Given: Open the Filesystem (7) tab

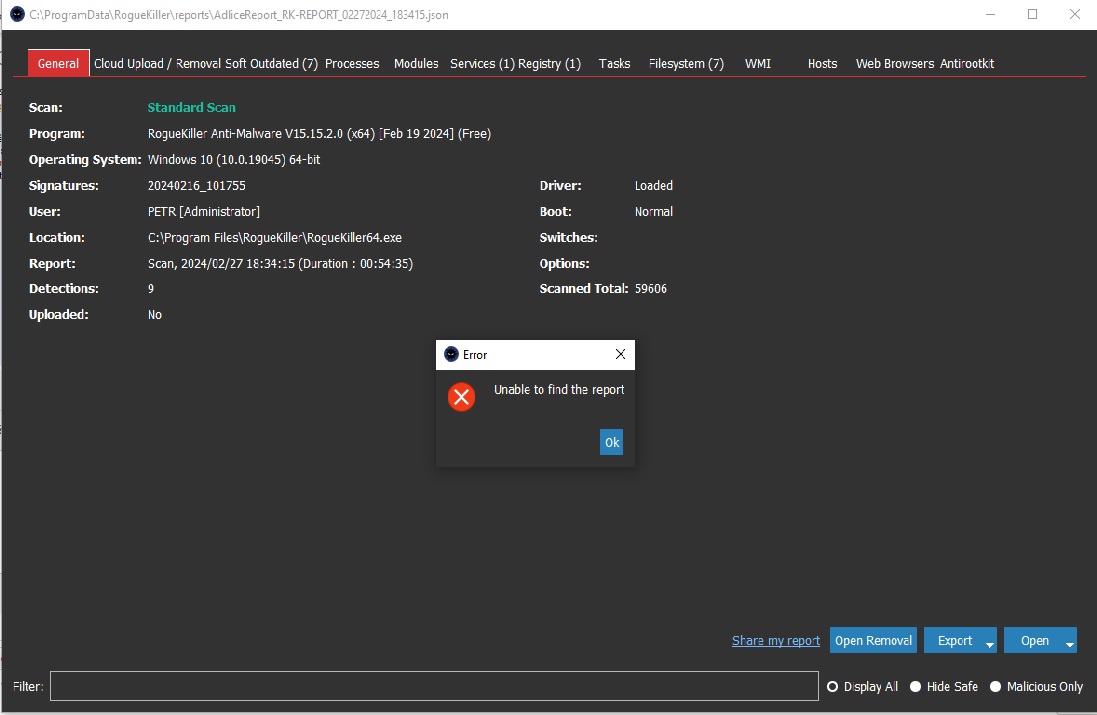Looking at the screenshot, I should 686,64.
